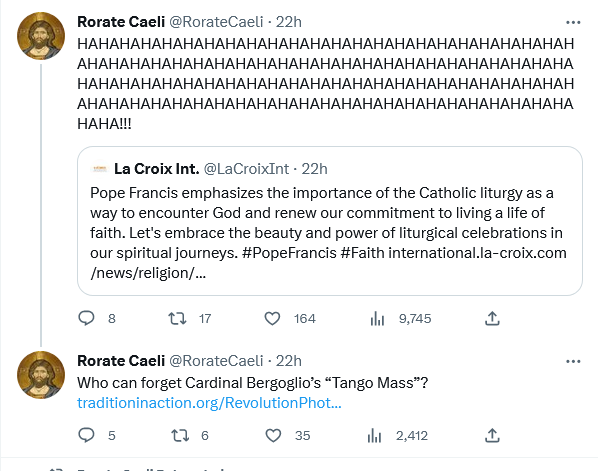Share the Tango Mass tweet

(492, 435)
